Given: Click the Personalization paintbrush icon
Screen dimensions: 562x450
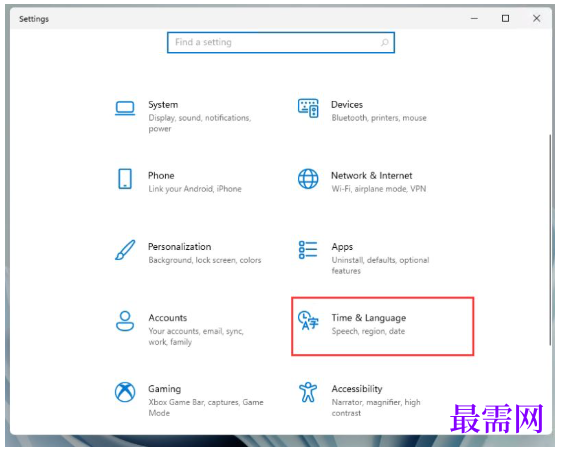Looking at the screenshot, I should pyautogui.click(x=125, y=250).
